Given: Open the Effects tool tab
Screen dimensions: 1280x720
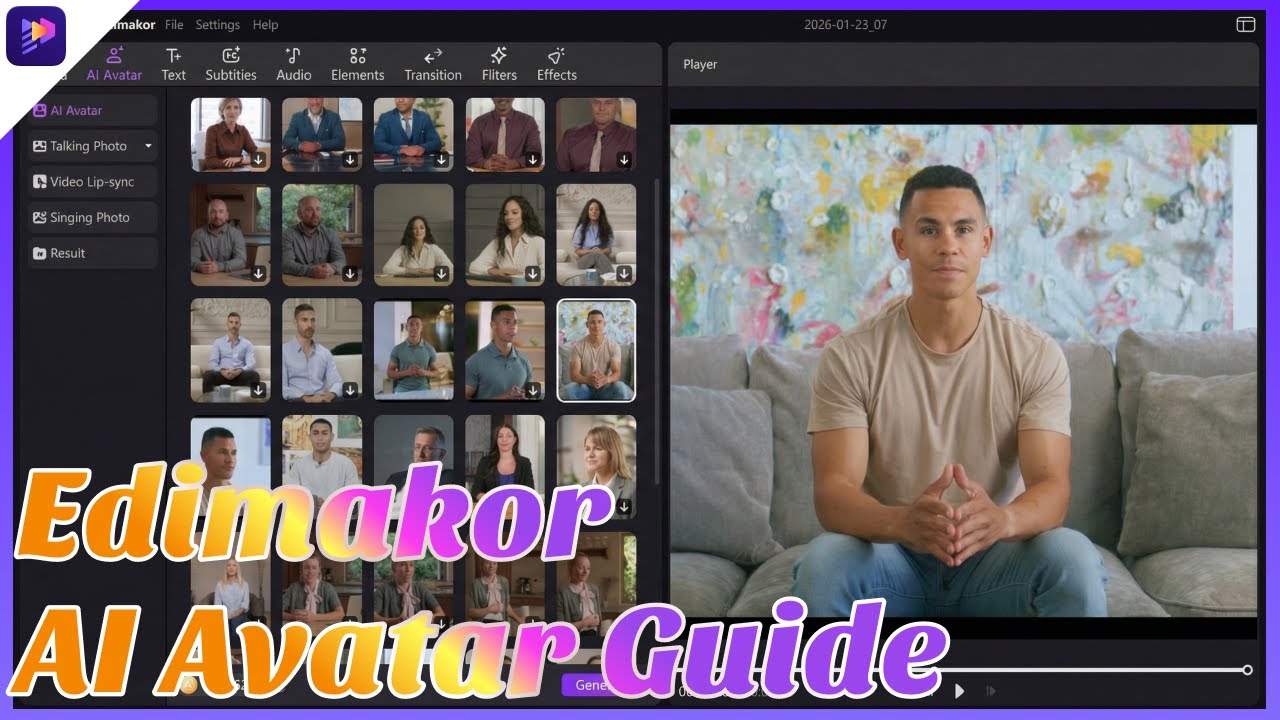Looking at the screenshot, I should click(557, 64).
